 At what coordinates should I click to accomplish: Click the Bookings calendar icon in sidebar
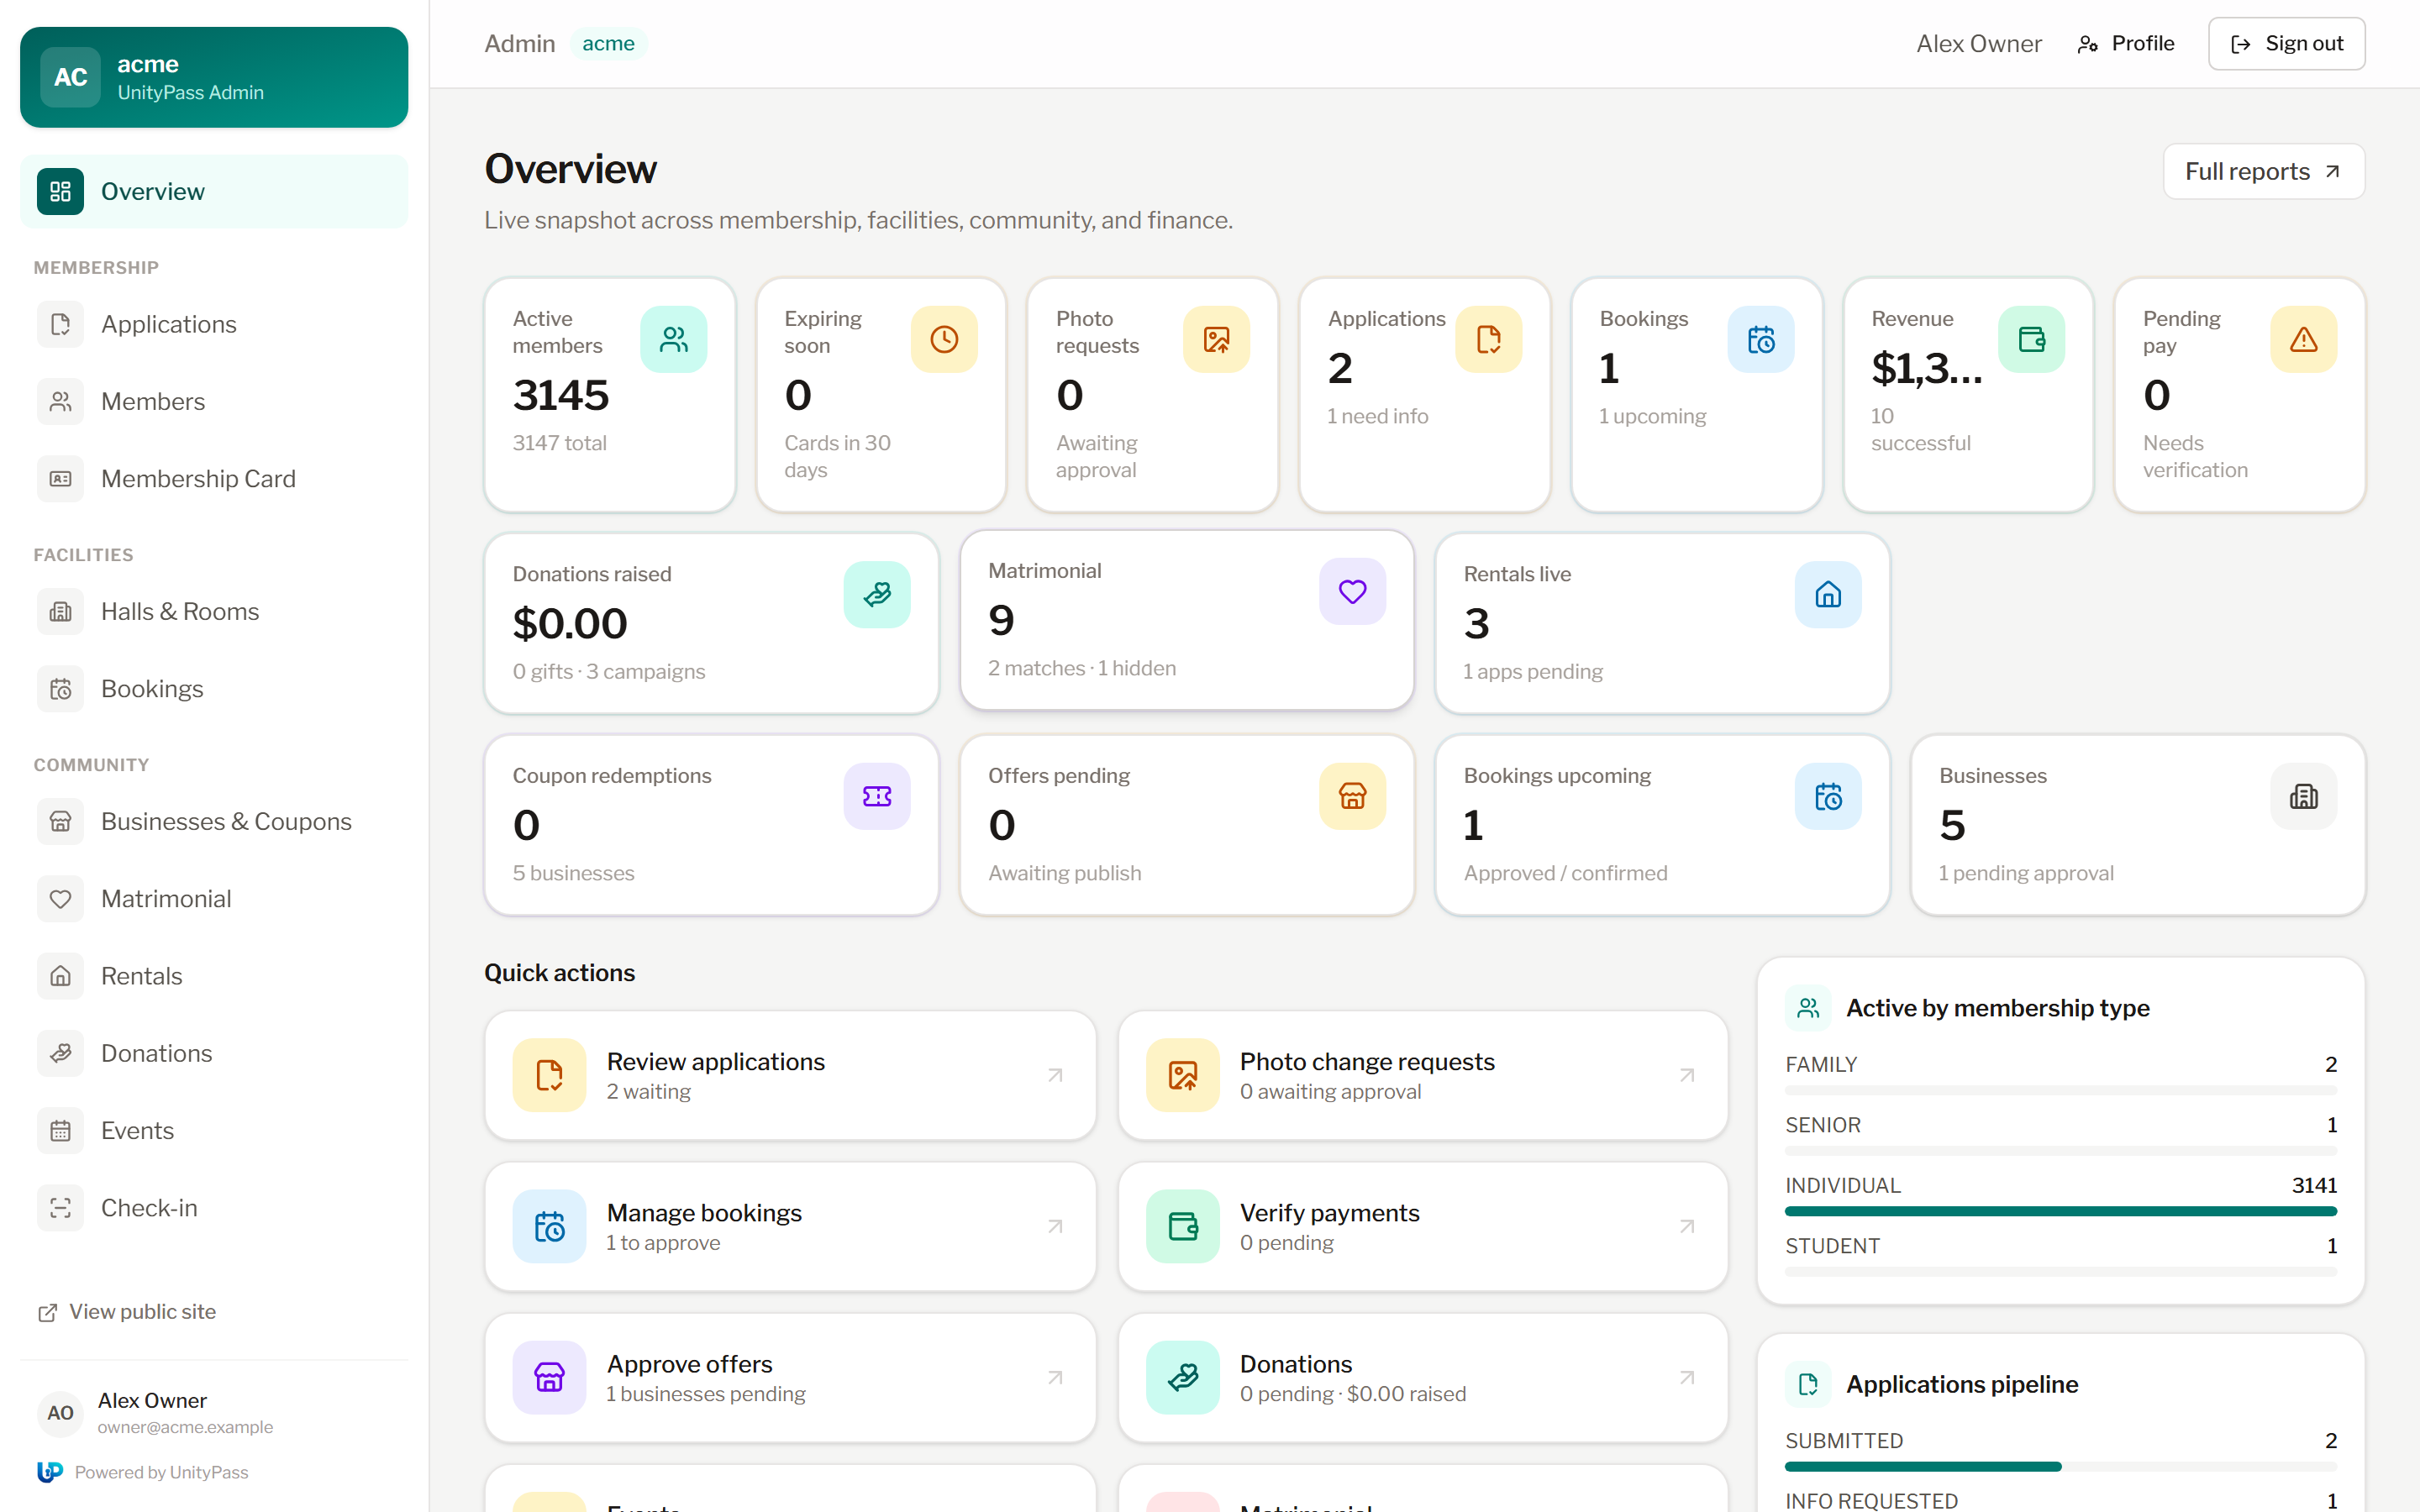(60, 688)
